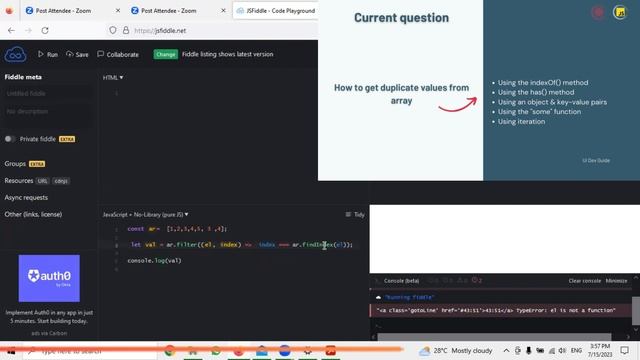Select the JSFiddle - Code Playground tab

pyautogui.click(x=276, y=11)
